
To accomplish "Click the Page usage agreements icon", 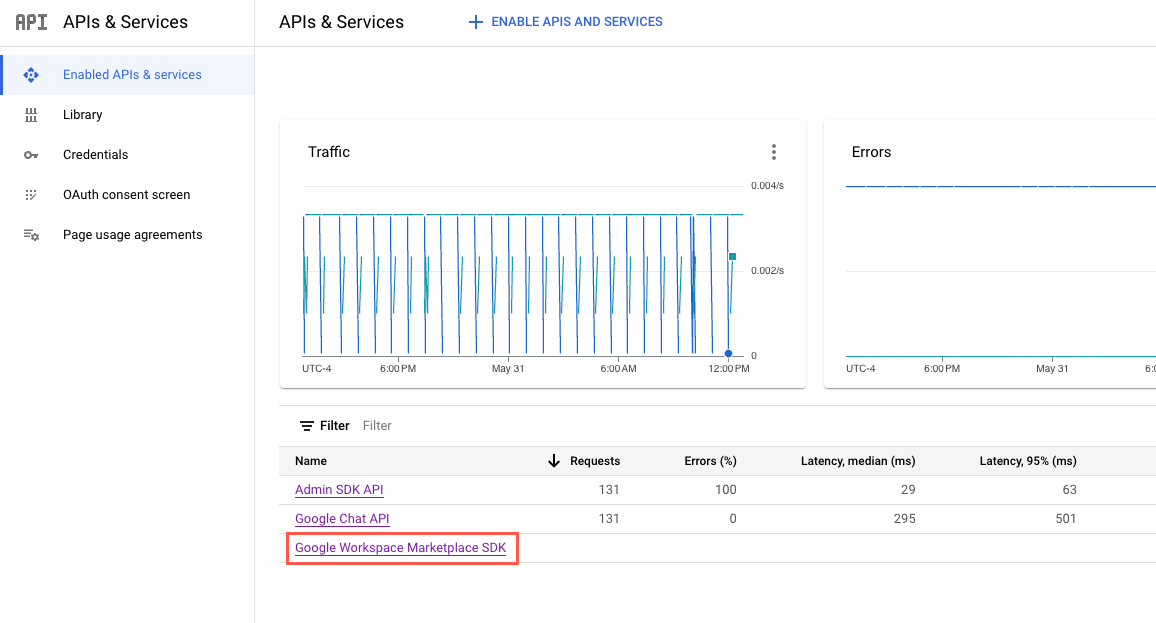I will [x=31, y=235].
